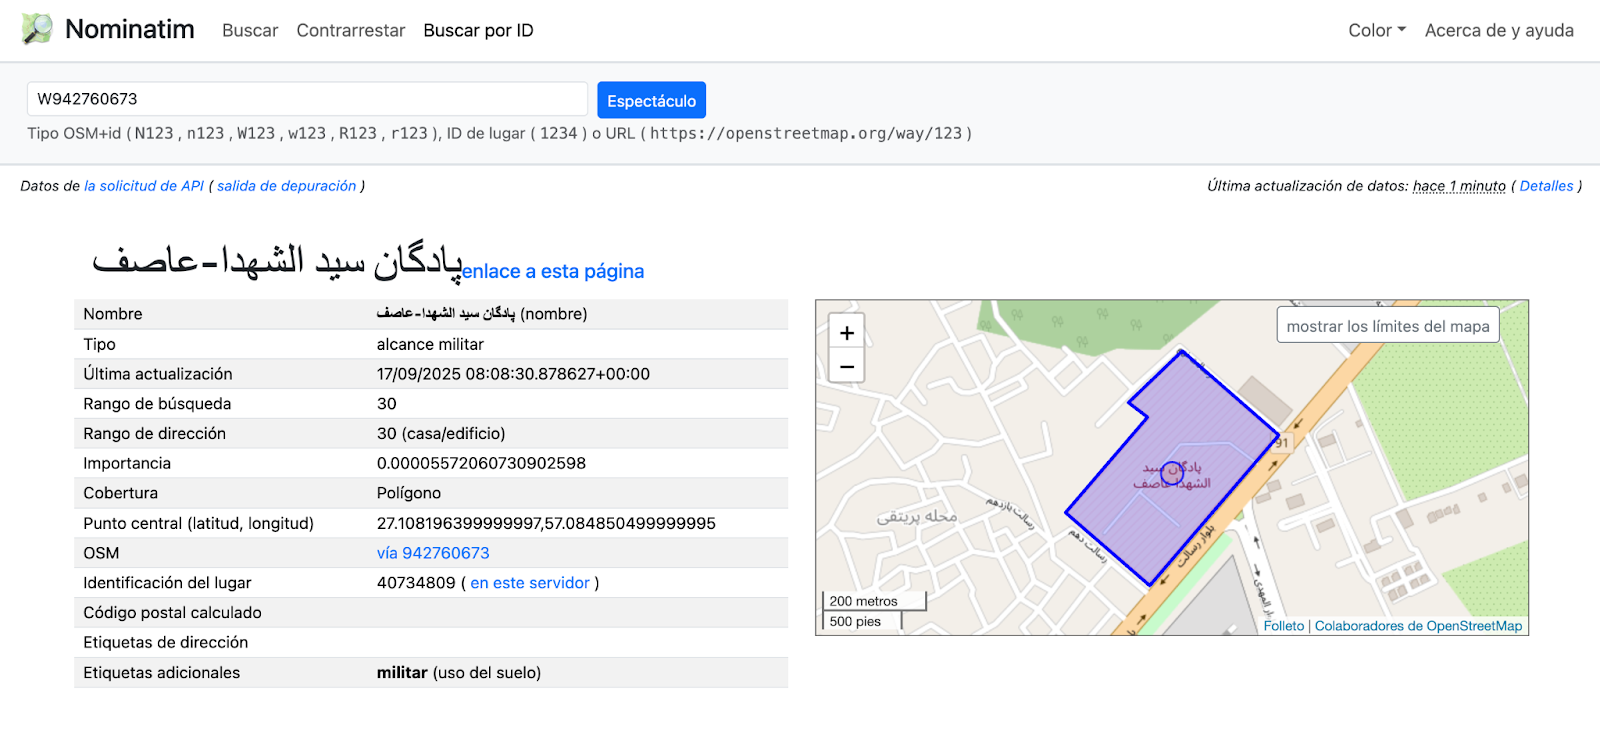Zoom in on the map
This screenshot has height=729, width=1600.
point(847,333)
